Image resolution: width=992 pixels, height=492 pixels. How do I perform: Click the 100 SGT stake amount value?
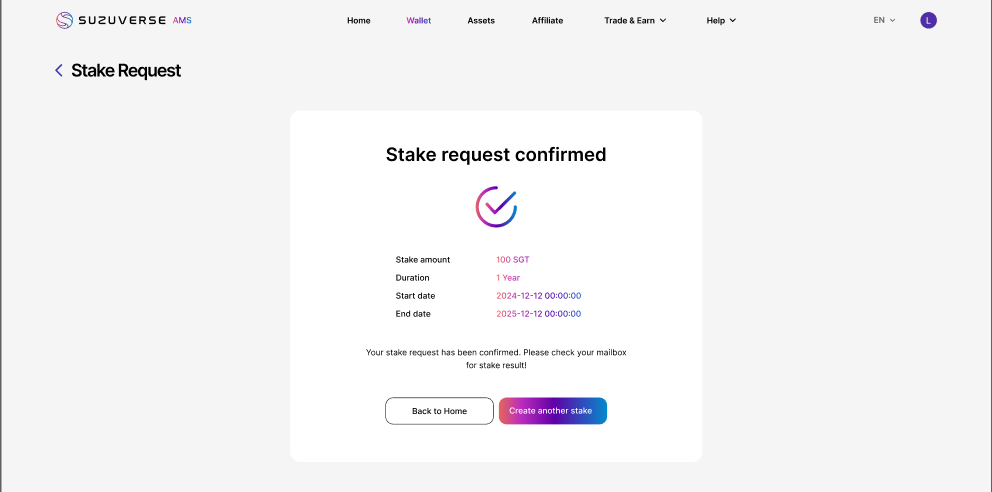(x=513, y=259)
